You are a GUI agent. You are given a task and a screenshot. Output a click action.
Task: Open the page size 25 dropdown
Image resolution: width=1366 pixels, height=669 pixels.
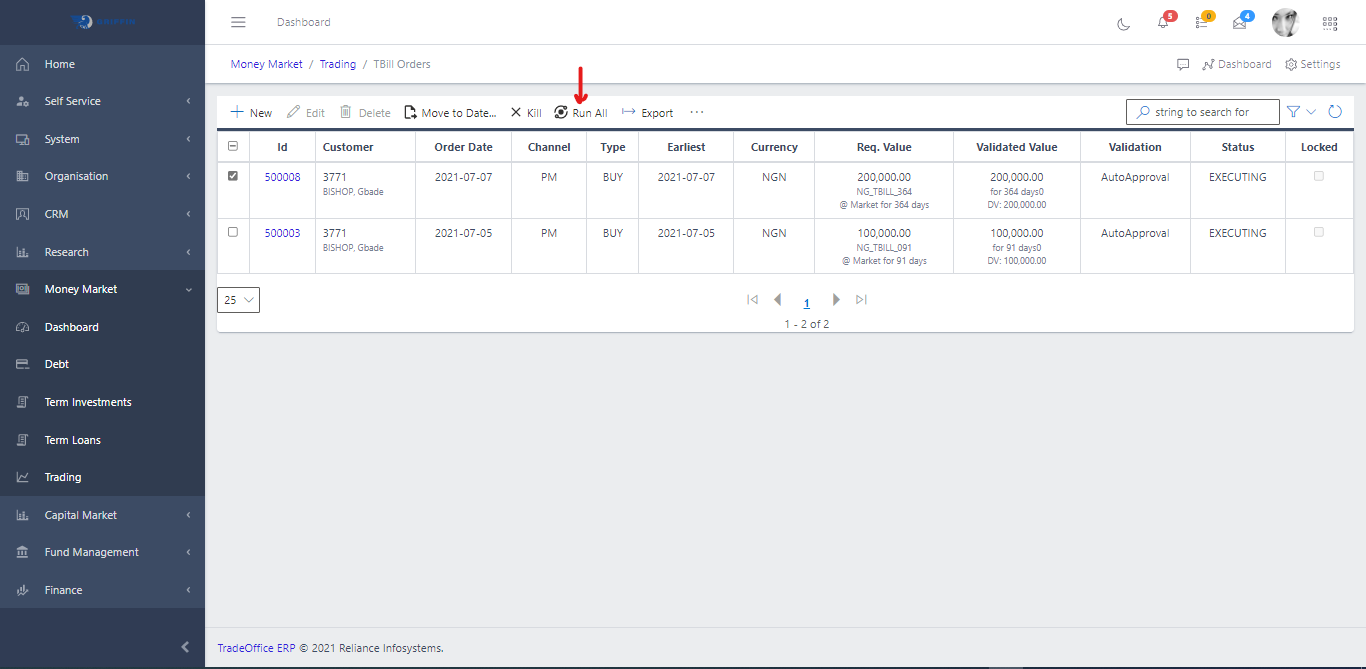pos(238,300)
